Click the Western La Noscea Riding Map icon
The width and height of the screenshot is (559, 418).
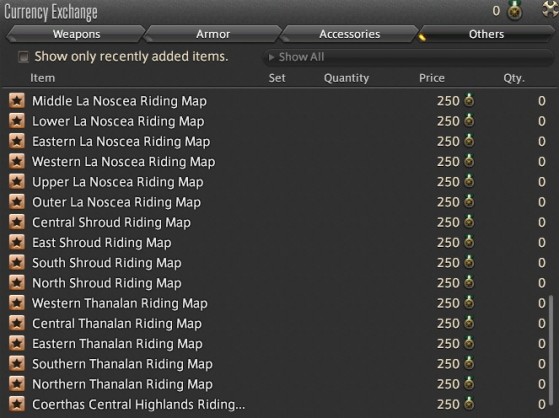tap(17, 161)
